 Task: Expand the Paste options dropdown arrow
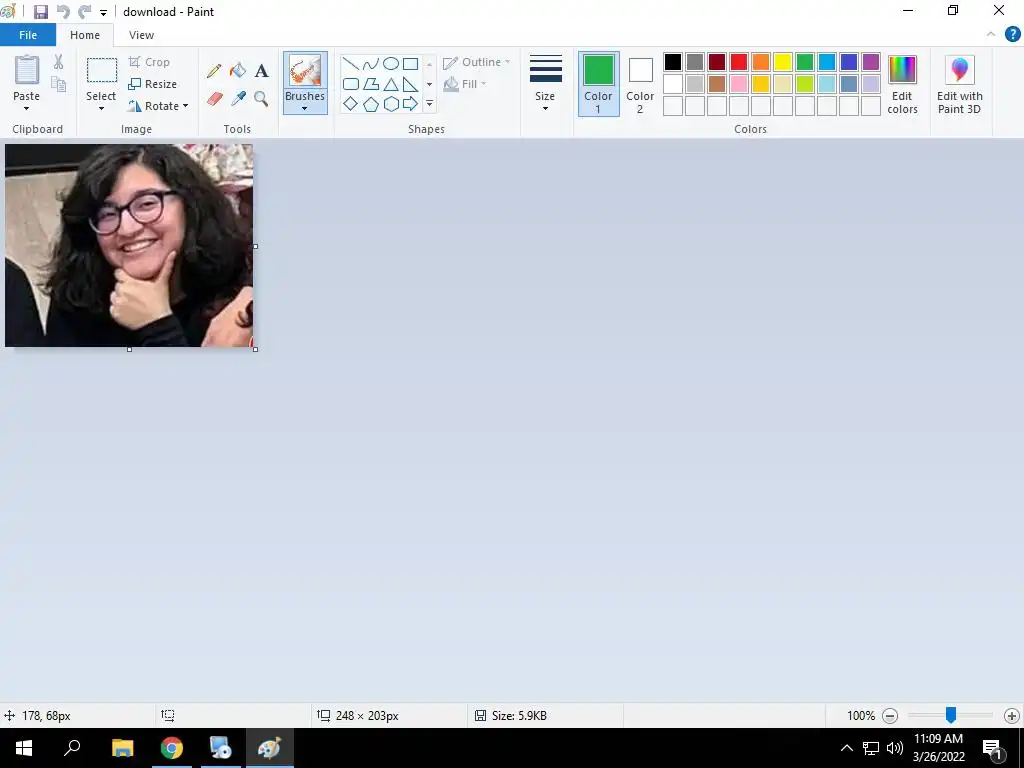[27, 108]
